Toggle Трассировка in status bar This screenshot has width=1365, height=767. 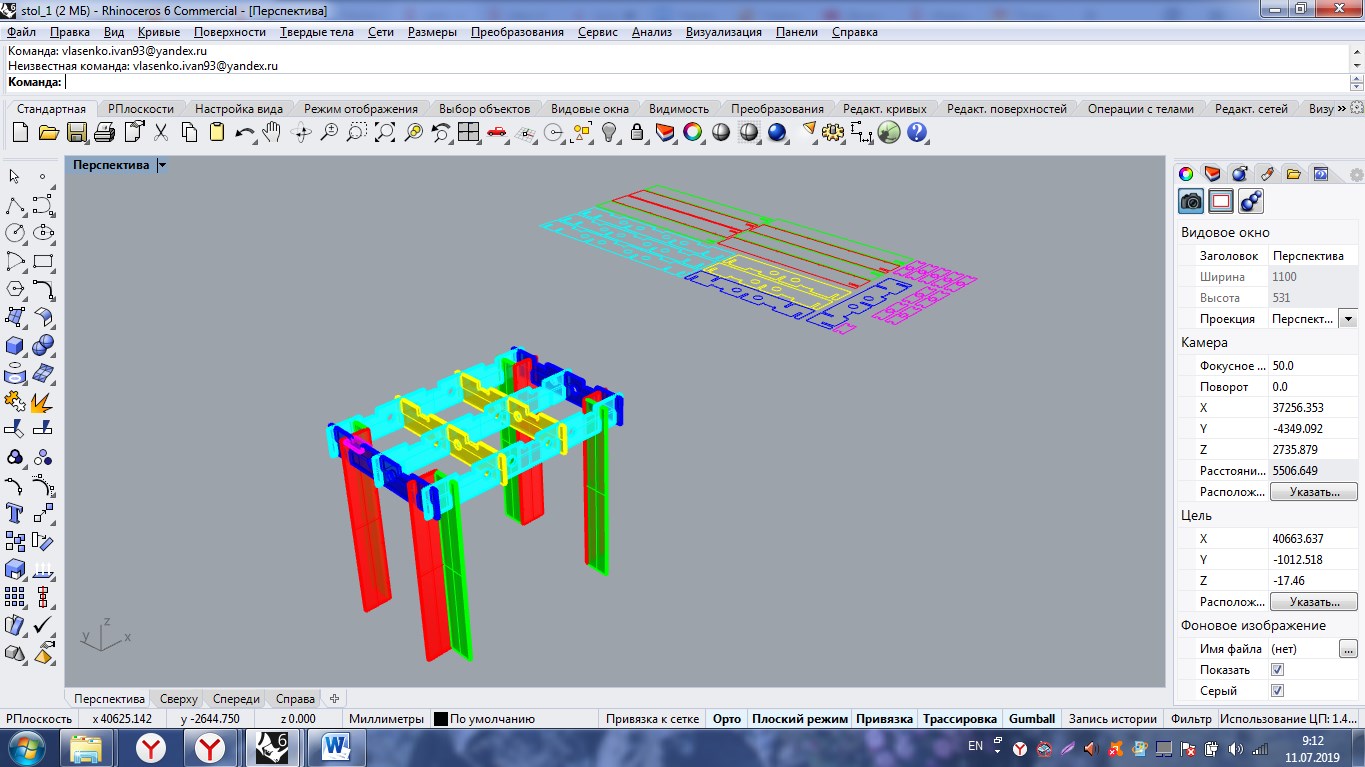click(x=960, y=719)
